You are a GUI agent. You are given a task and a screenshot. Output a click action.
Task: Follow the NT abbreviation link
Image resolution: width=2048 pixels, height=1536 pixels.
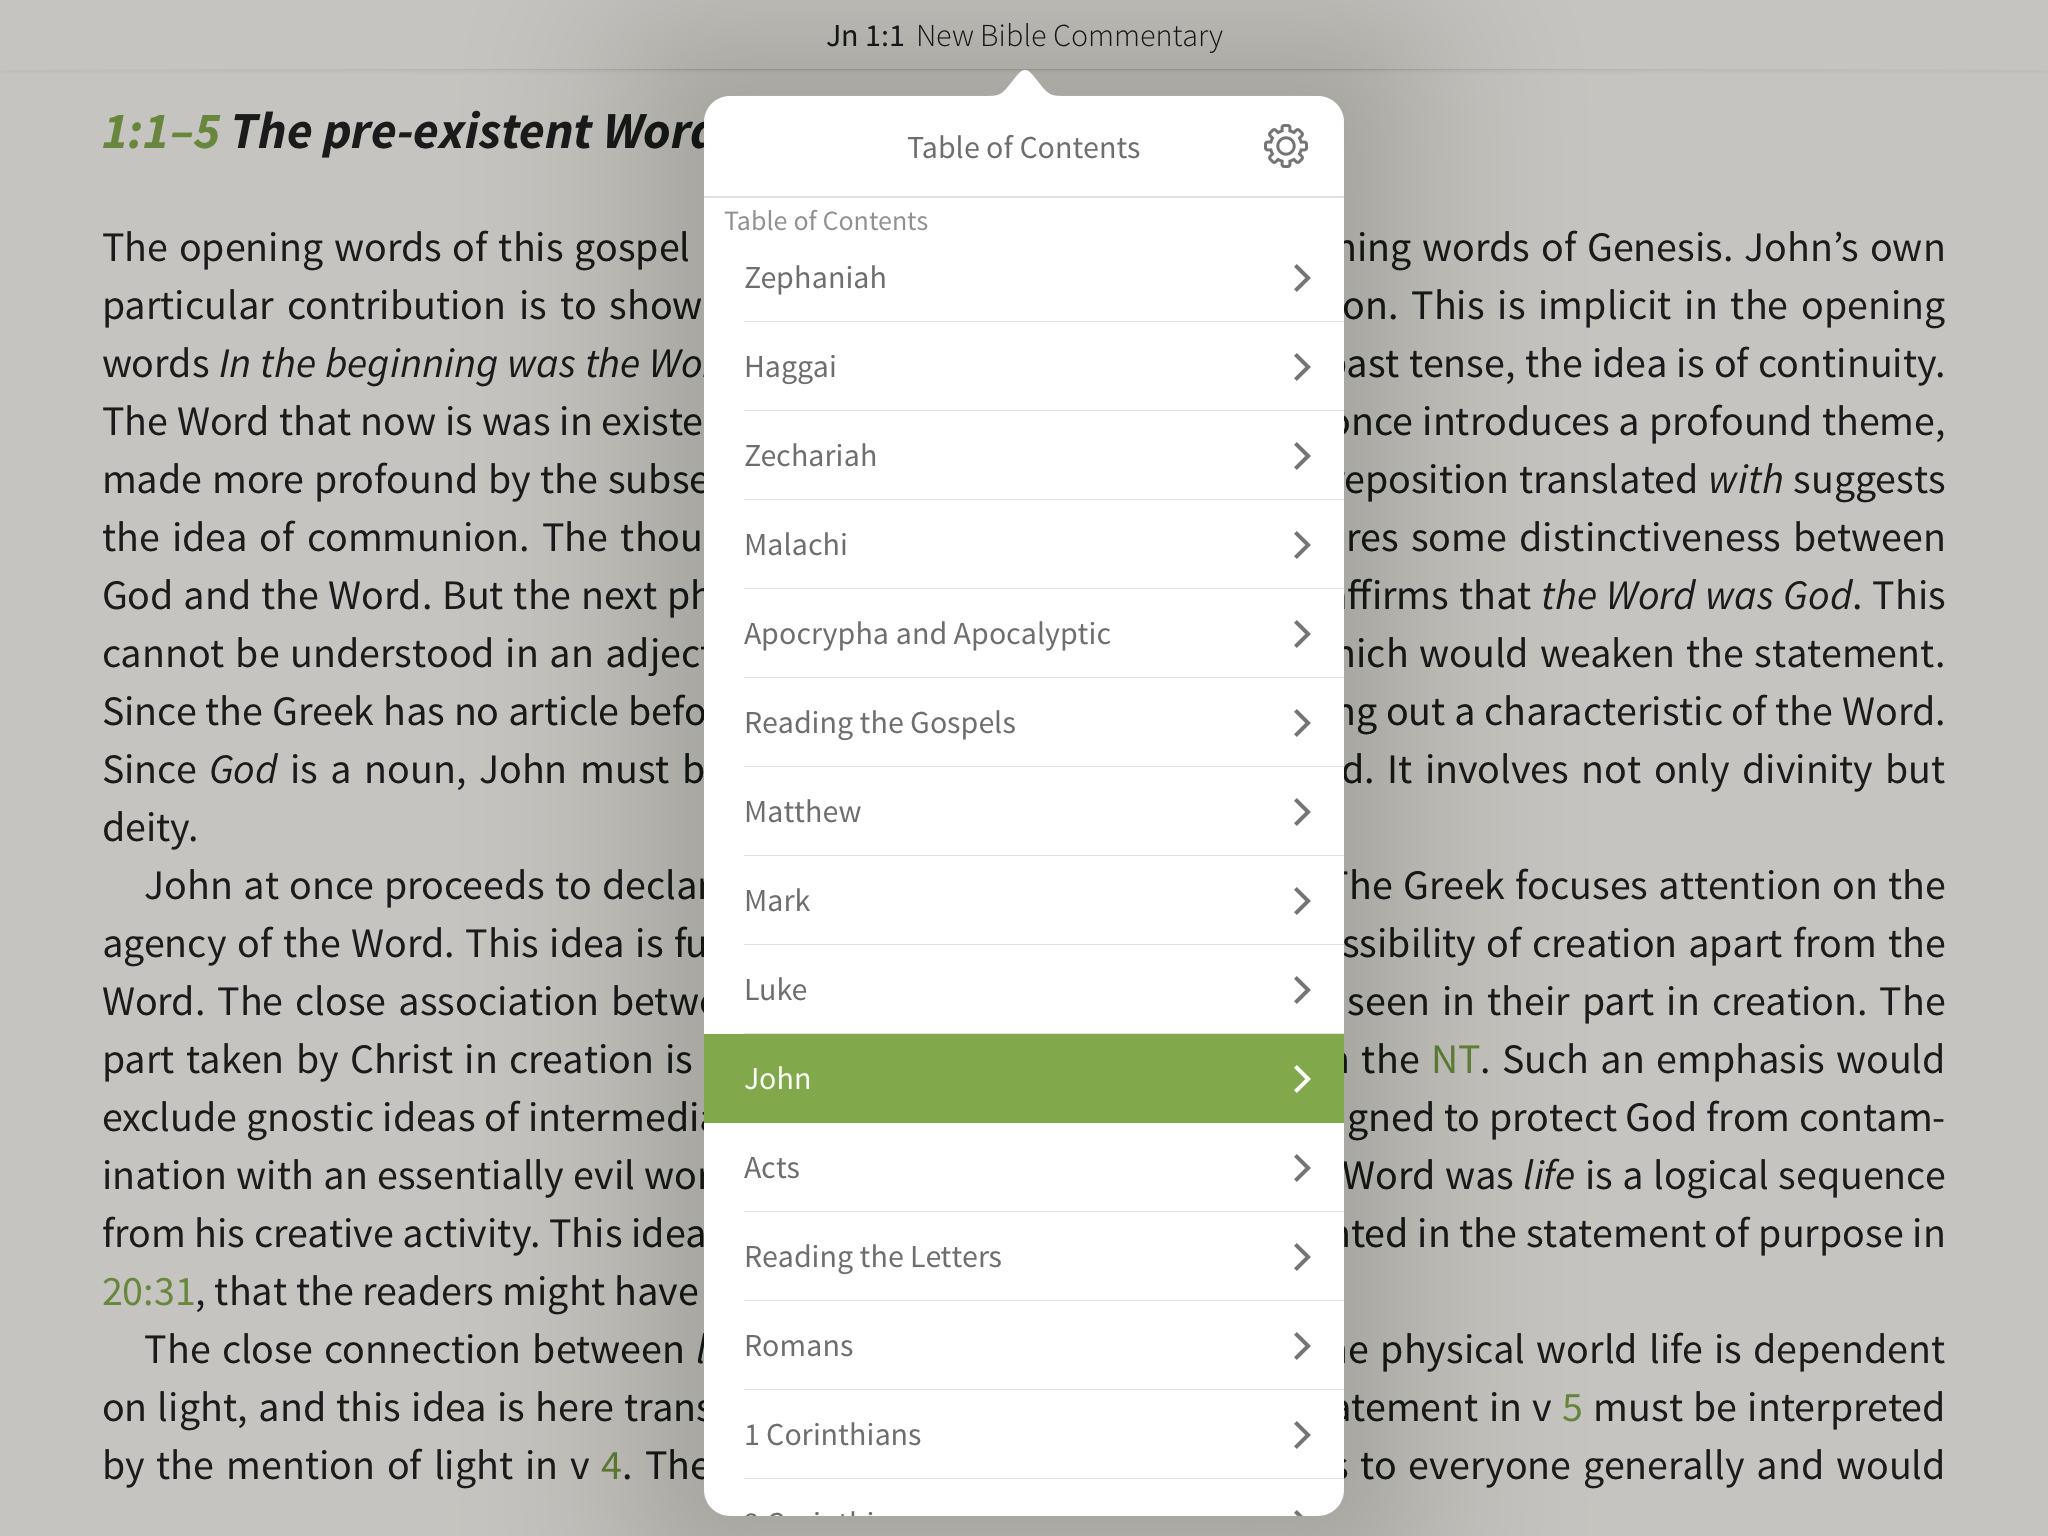coord(1455,1060)
